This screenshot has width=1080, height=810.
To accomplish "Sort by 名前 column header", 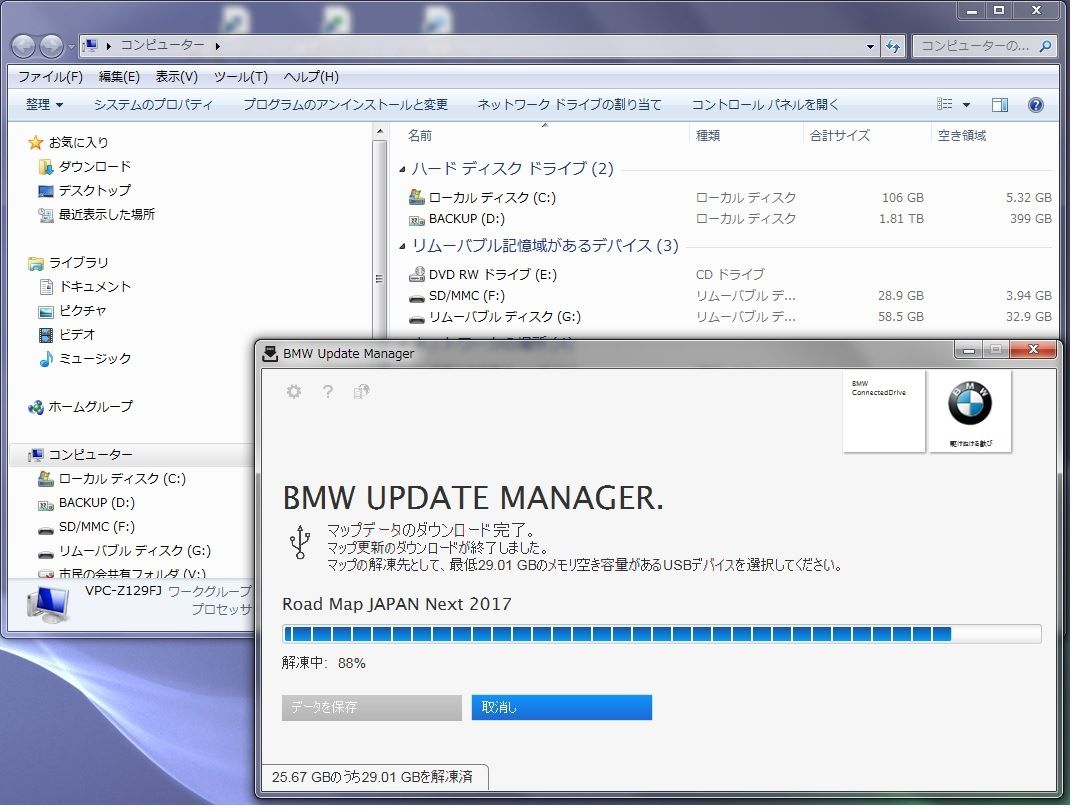I will 422,136.
